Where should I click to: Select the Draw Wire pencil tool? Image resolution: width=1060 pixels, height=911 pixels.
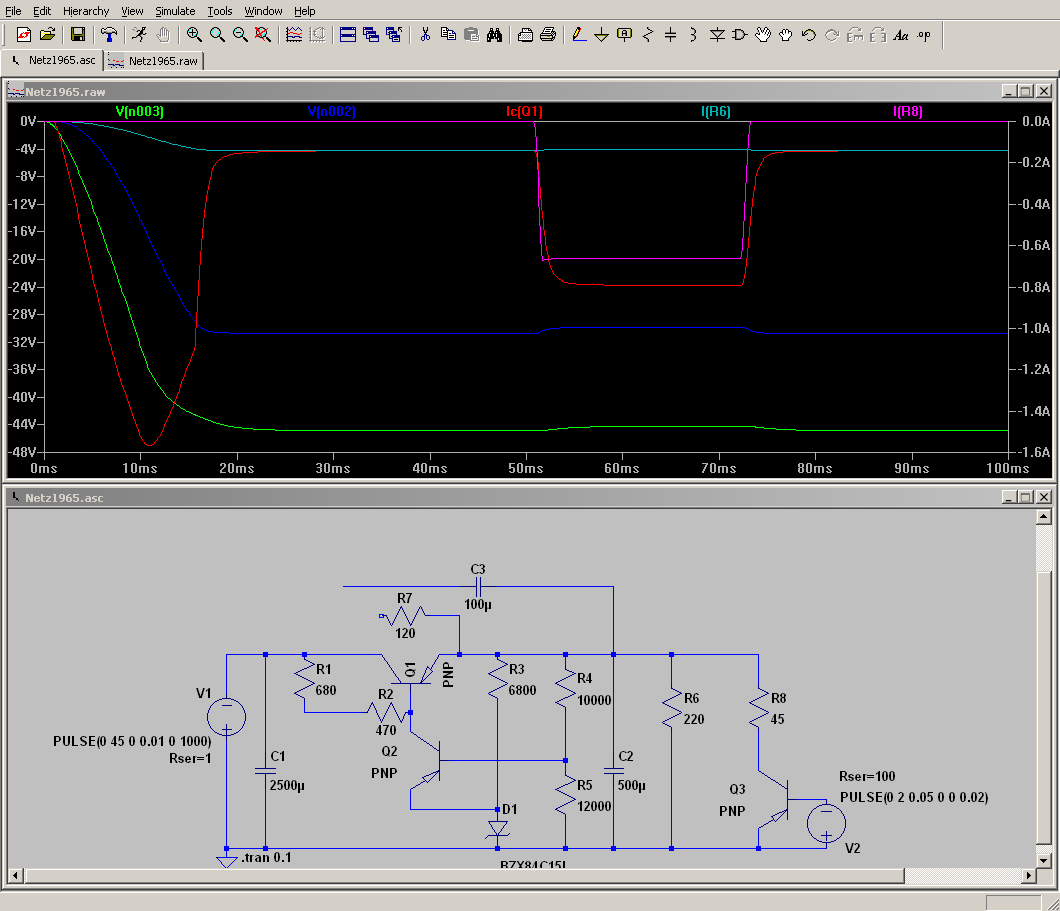point(579,34)
